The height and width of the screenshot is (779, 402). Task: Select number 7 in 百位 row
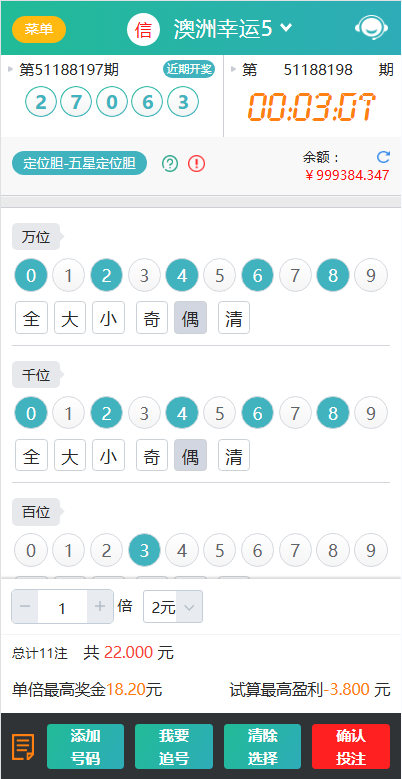pos(295,550)
